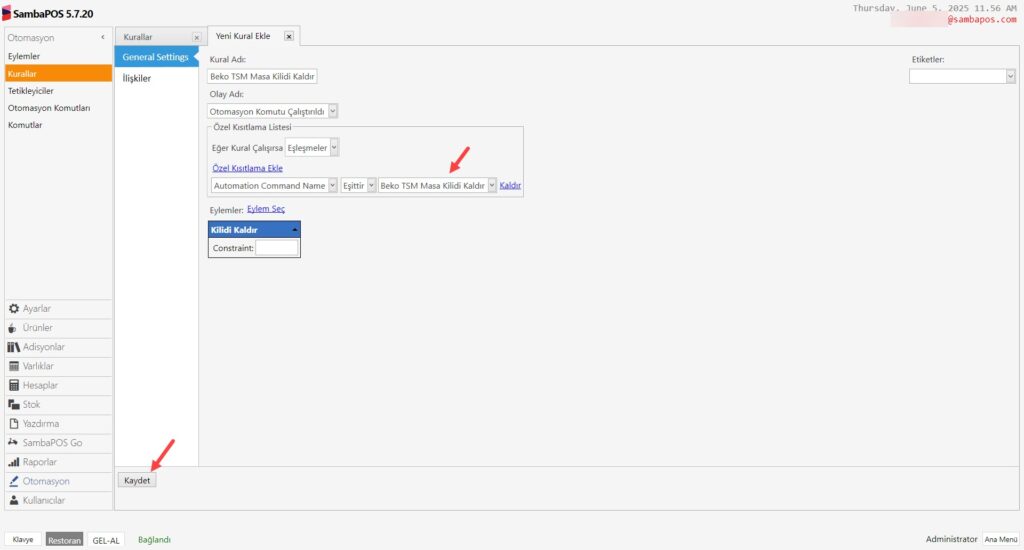Switch to the Kurallar tab

(138, 37)
